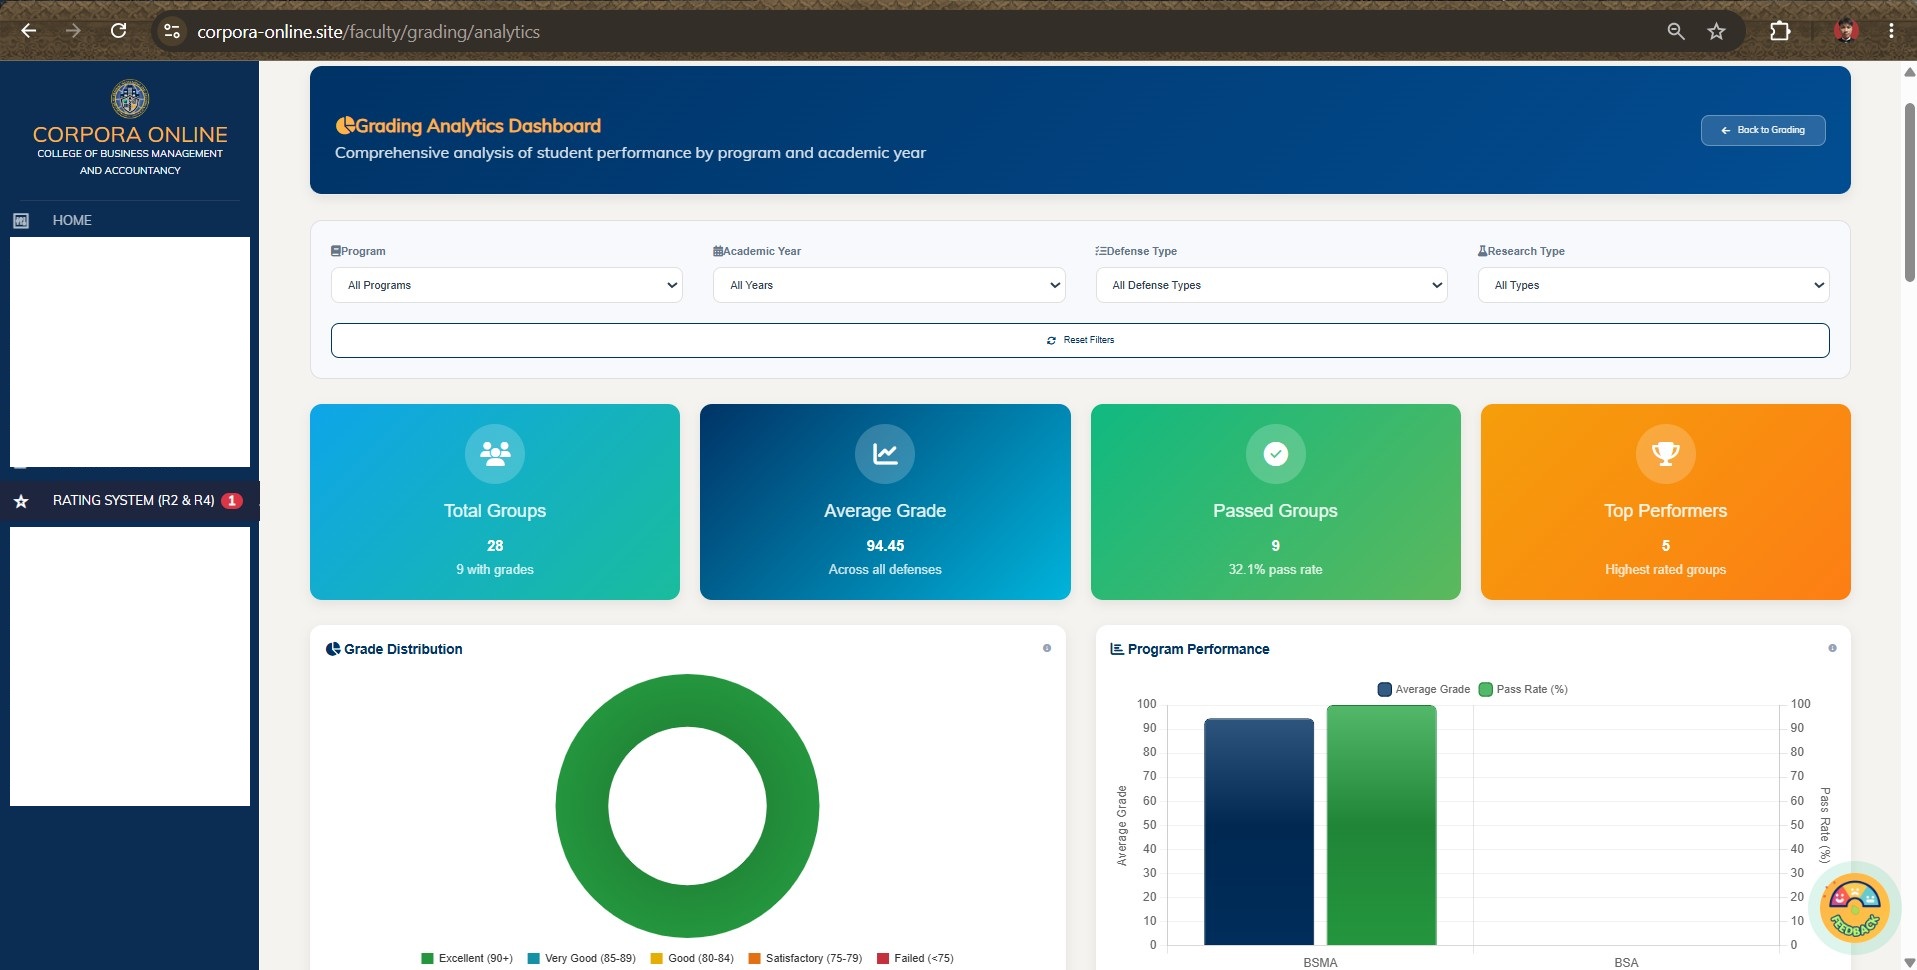This screenshot has height=970, width=1917.
Task: Open the All Programs dropdown
Action: [507, 285]
